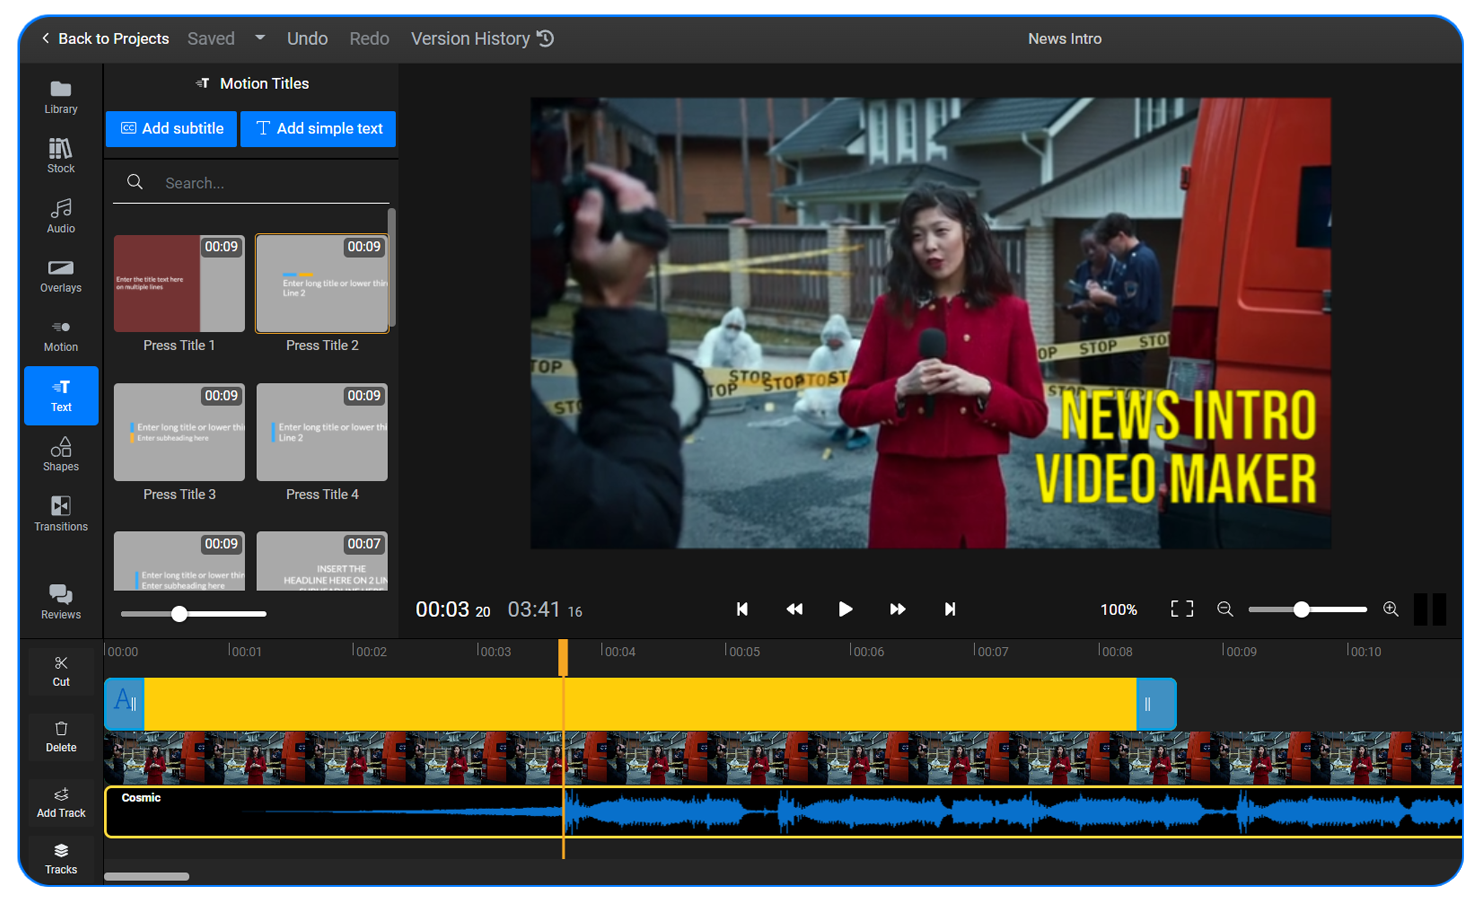Expand fullscreen preview mode
The height and width of the screenshot is (908, 1482).
[x=1181, y=609]
